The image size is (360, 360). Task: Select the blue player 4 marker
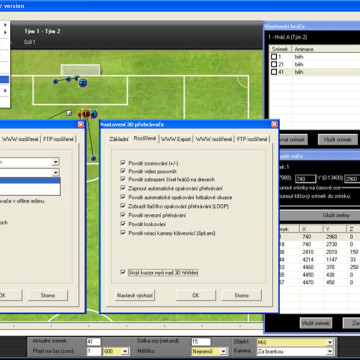coord(94,115)
